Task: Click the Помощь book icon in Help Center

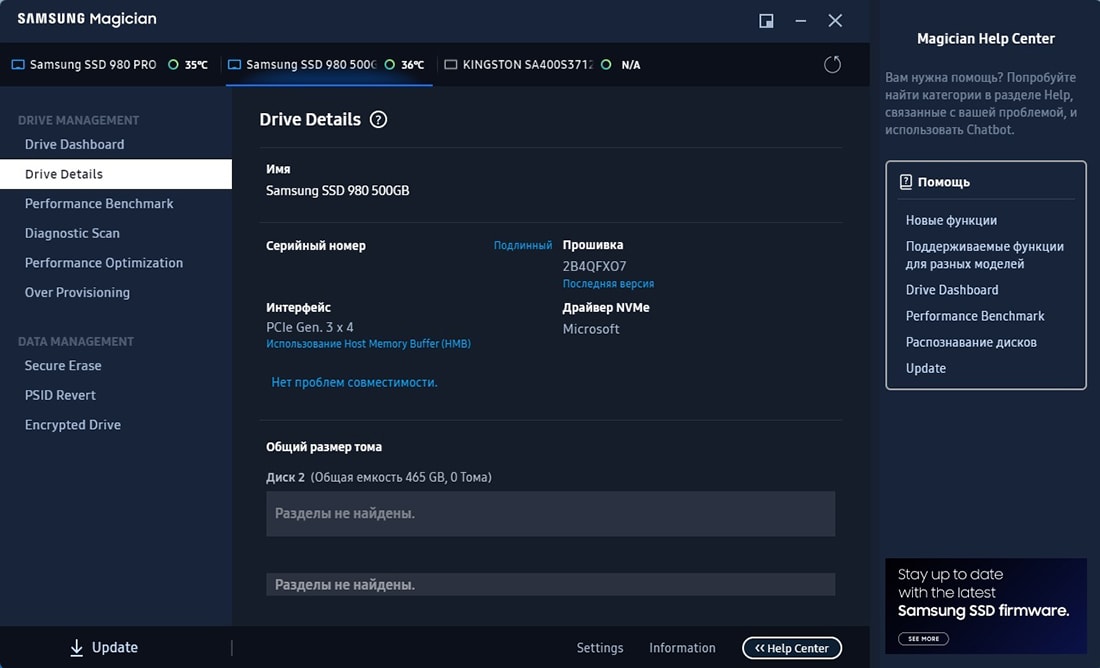Action: 906,182
